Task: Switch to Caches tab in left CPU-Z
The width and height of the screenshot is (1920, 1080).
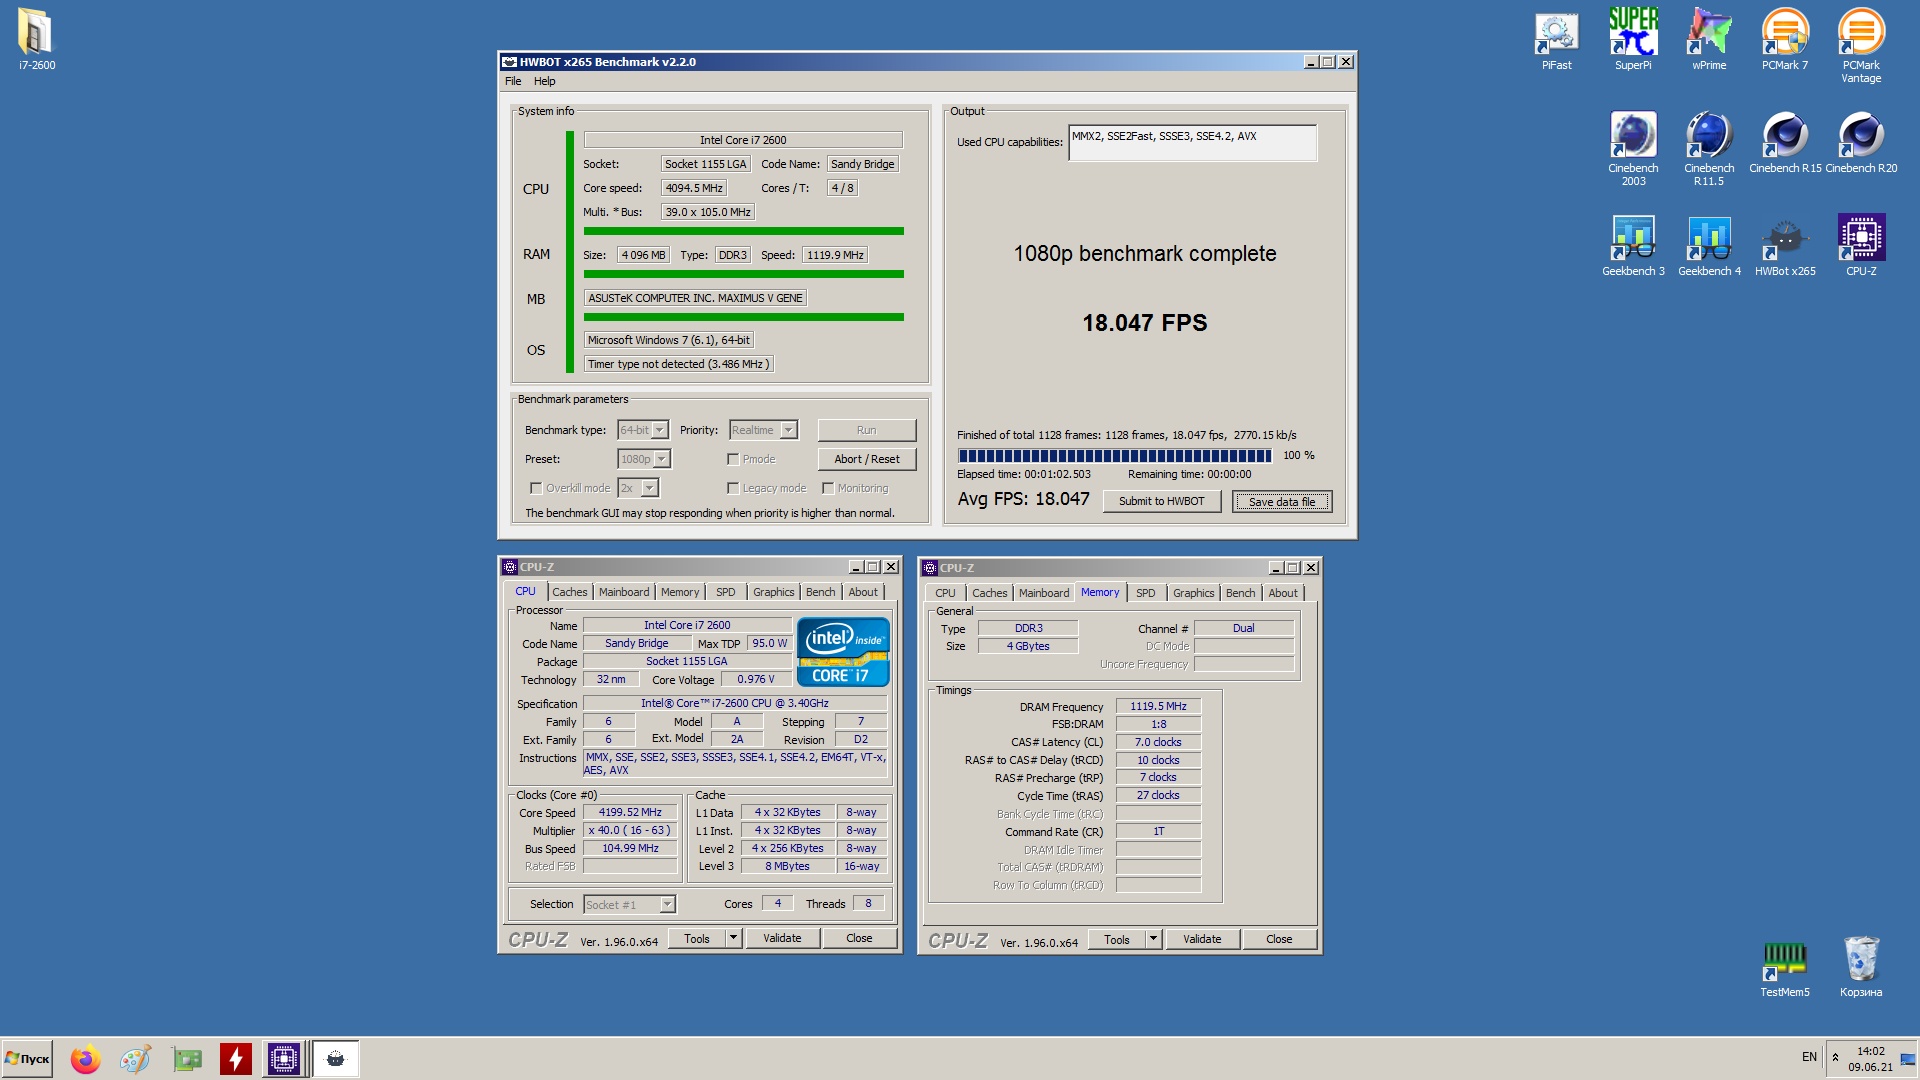Action: click(570, 592)
